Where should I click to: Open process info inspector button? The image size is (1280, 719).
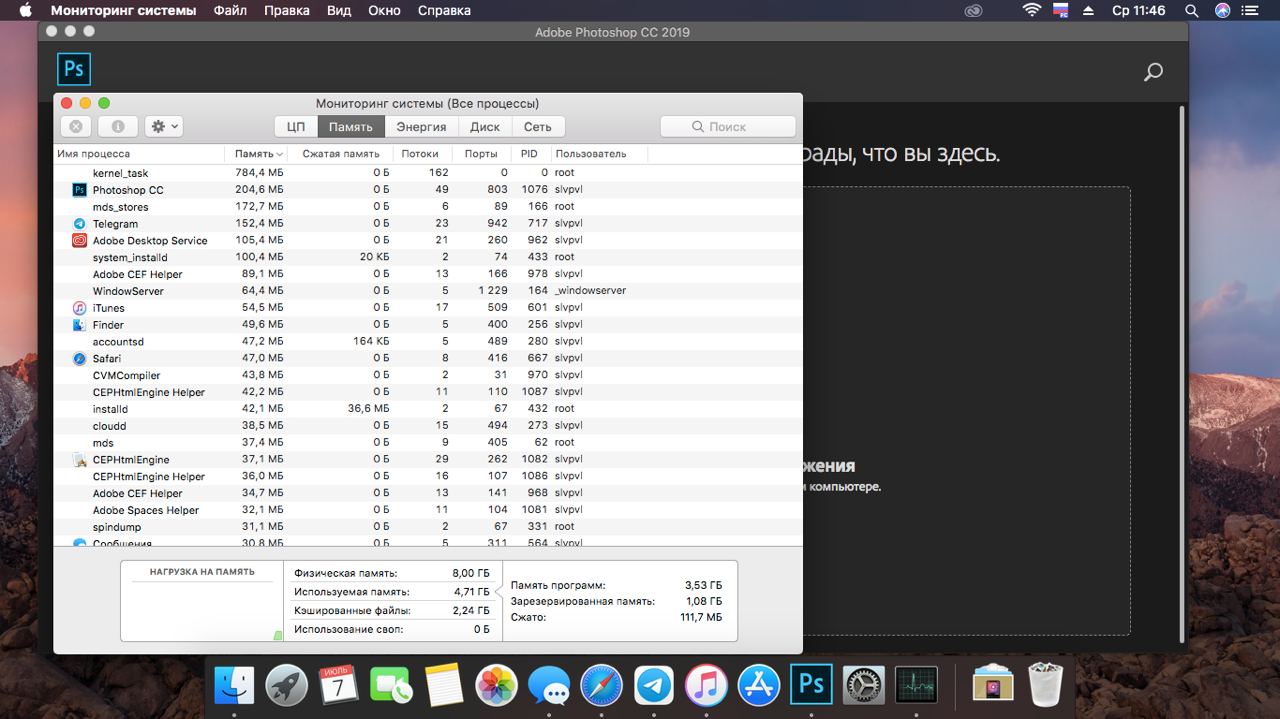point(118,126)
